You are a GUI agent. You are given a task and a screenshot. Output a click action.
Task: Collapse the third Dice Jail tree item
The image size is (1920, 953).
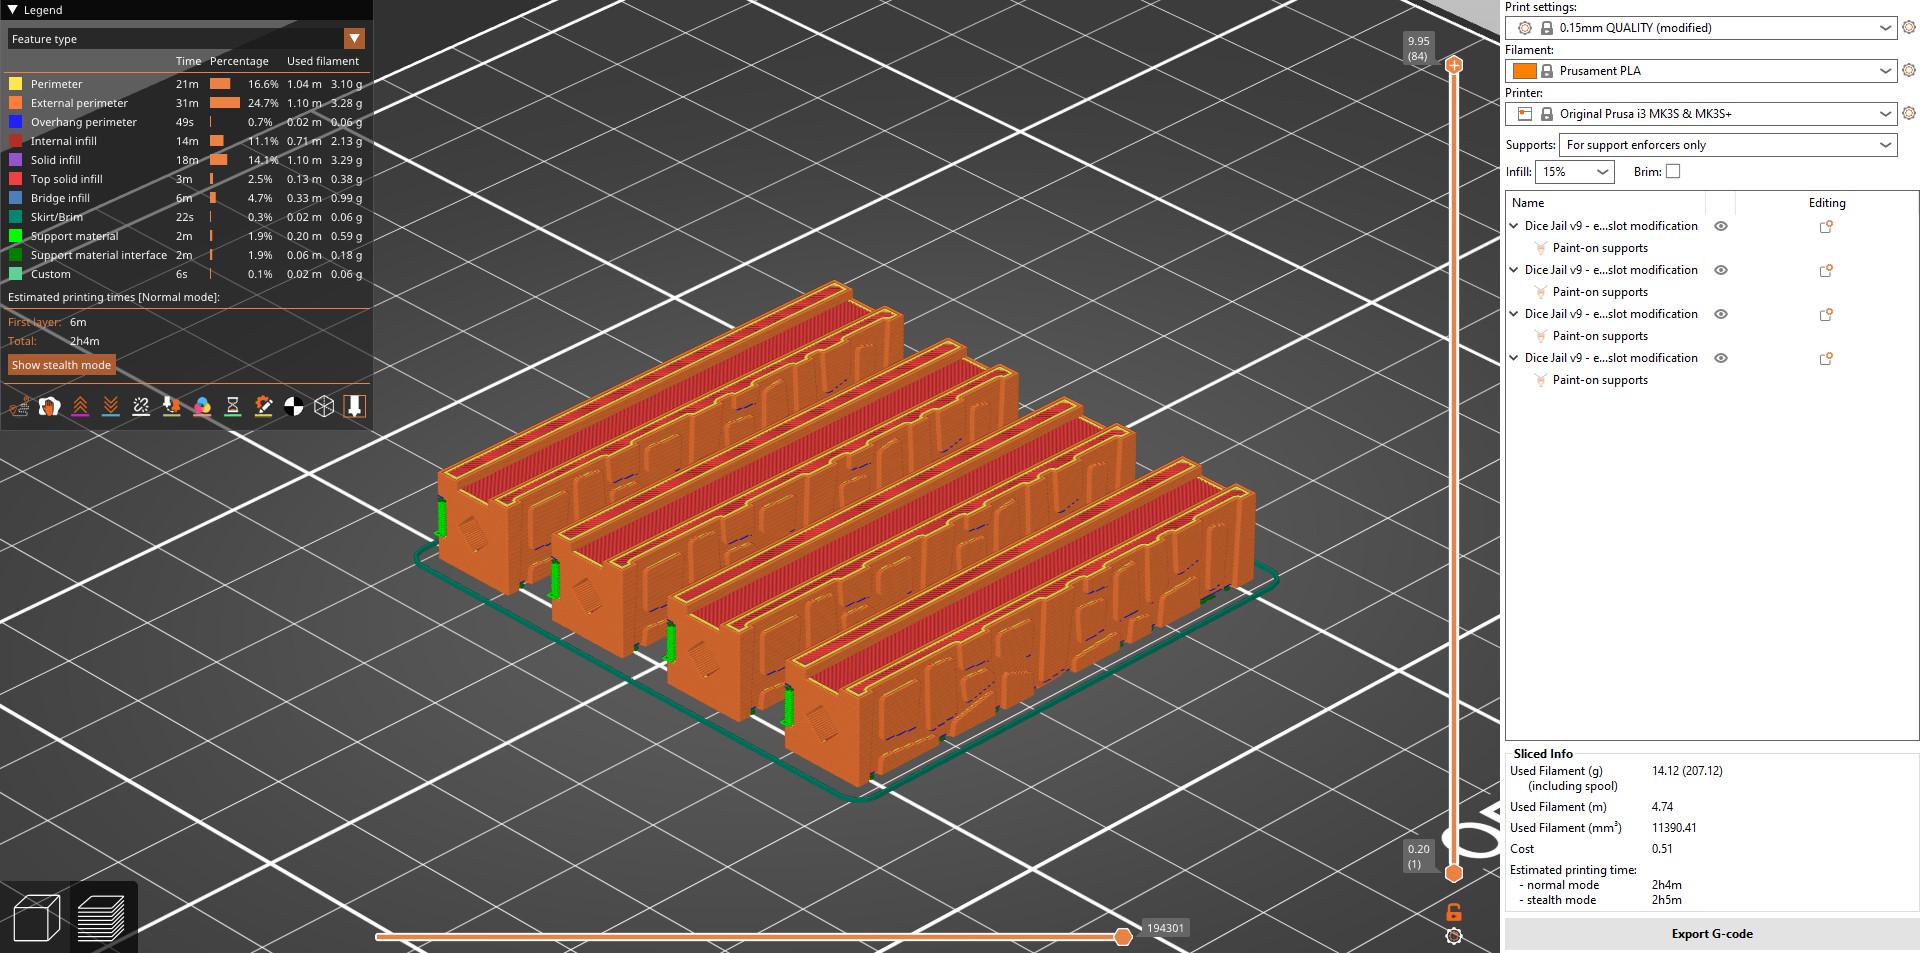click(1514, 314)
